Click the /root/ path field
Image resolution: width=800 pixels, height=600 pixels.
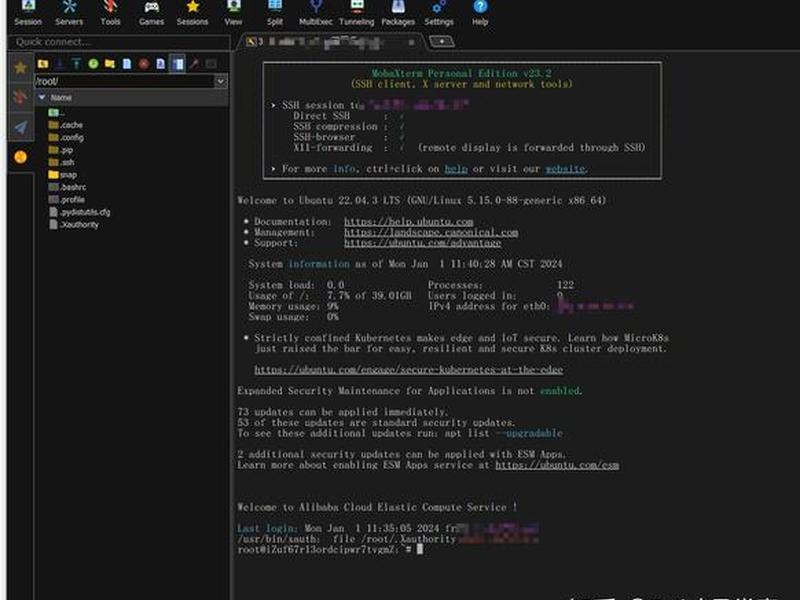(124, 81)
